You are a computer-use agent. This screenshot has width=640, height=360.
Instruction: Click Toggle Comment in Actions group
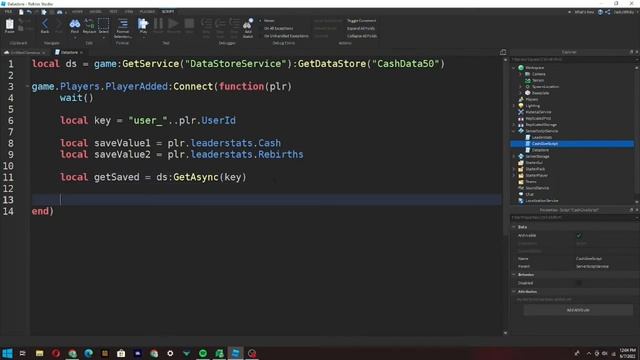tap(362, 21)
